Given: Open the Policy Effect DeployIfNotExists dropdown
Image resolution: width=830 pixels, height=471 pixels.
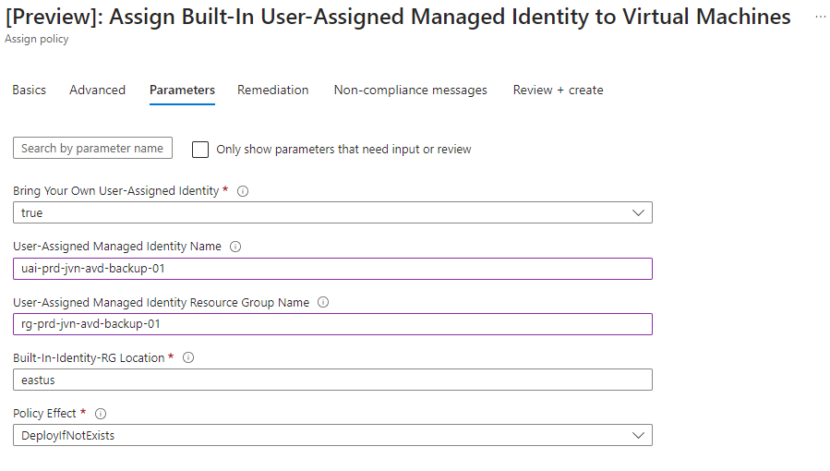Looking at the screenshot, I should (x=332, y=436).
